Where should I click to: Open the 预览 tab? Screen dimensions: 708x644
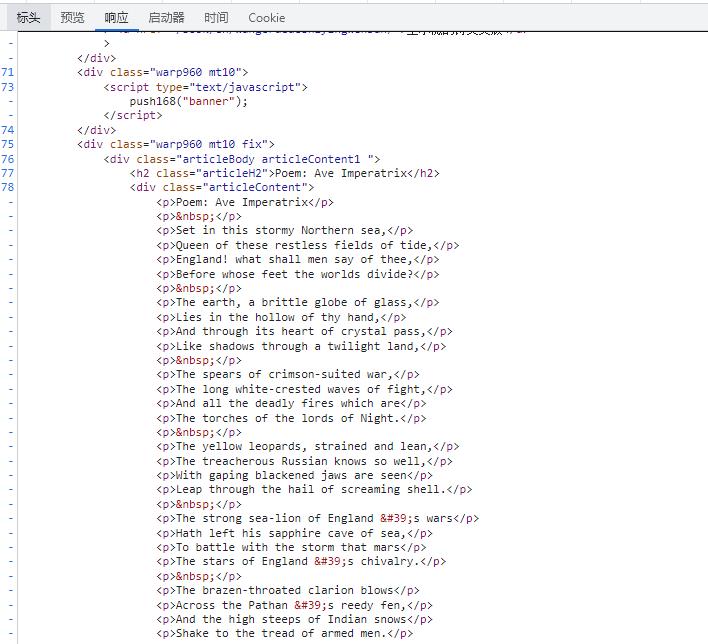pyautogui.click(x=72, y=18)
